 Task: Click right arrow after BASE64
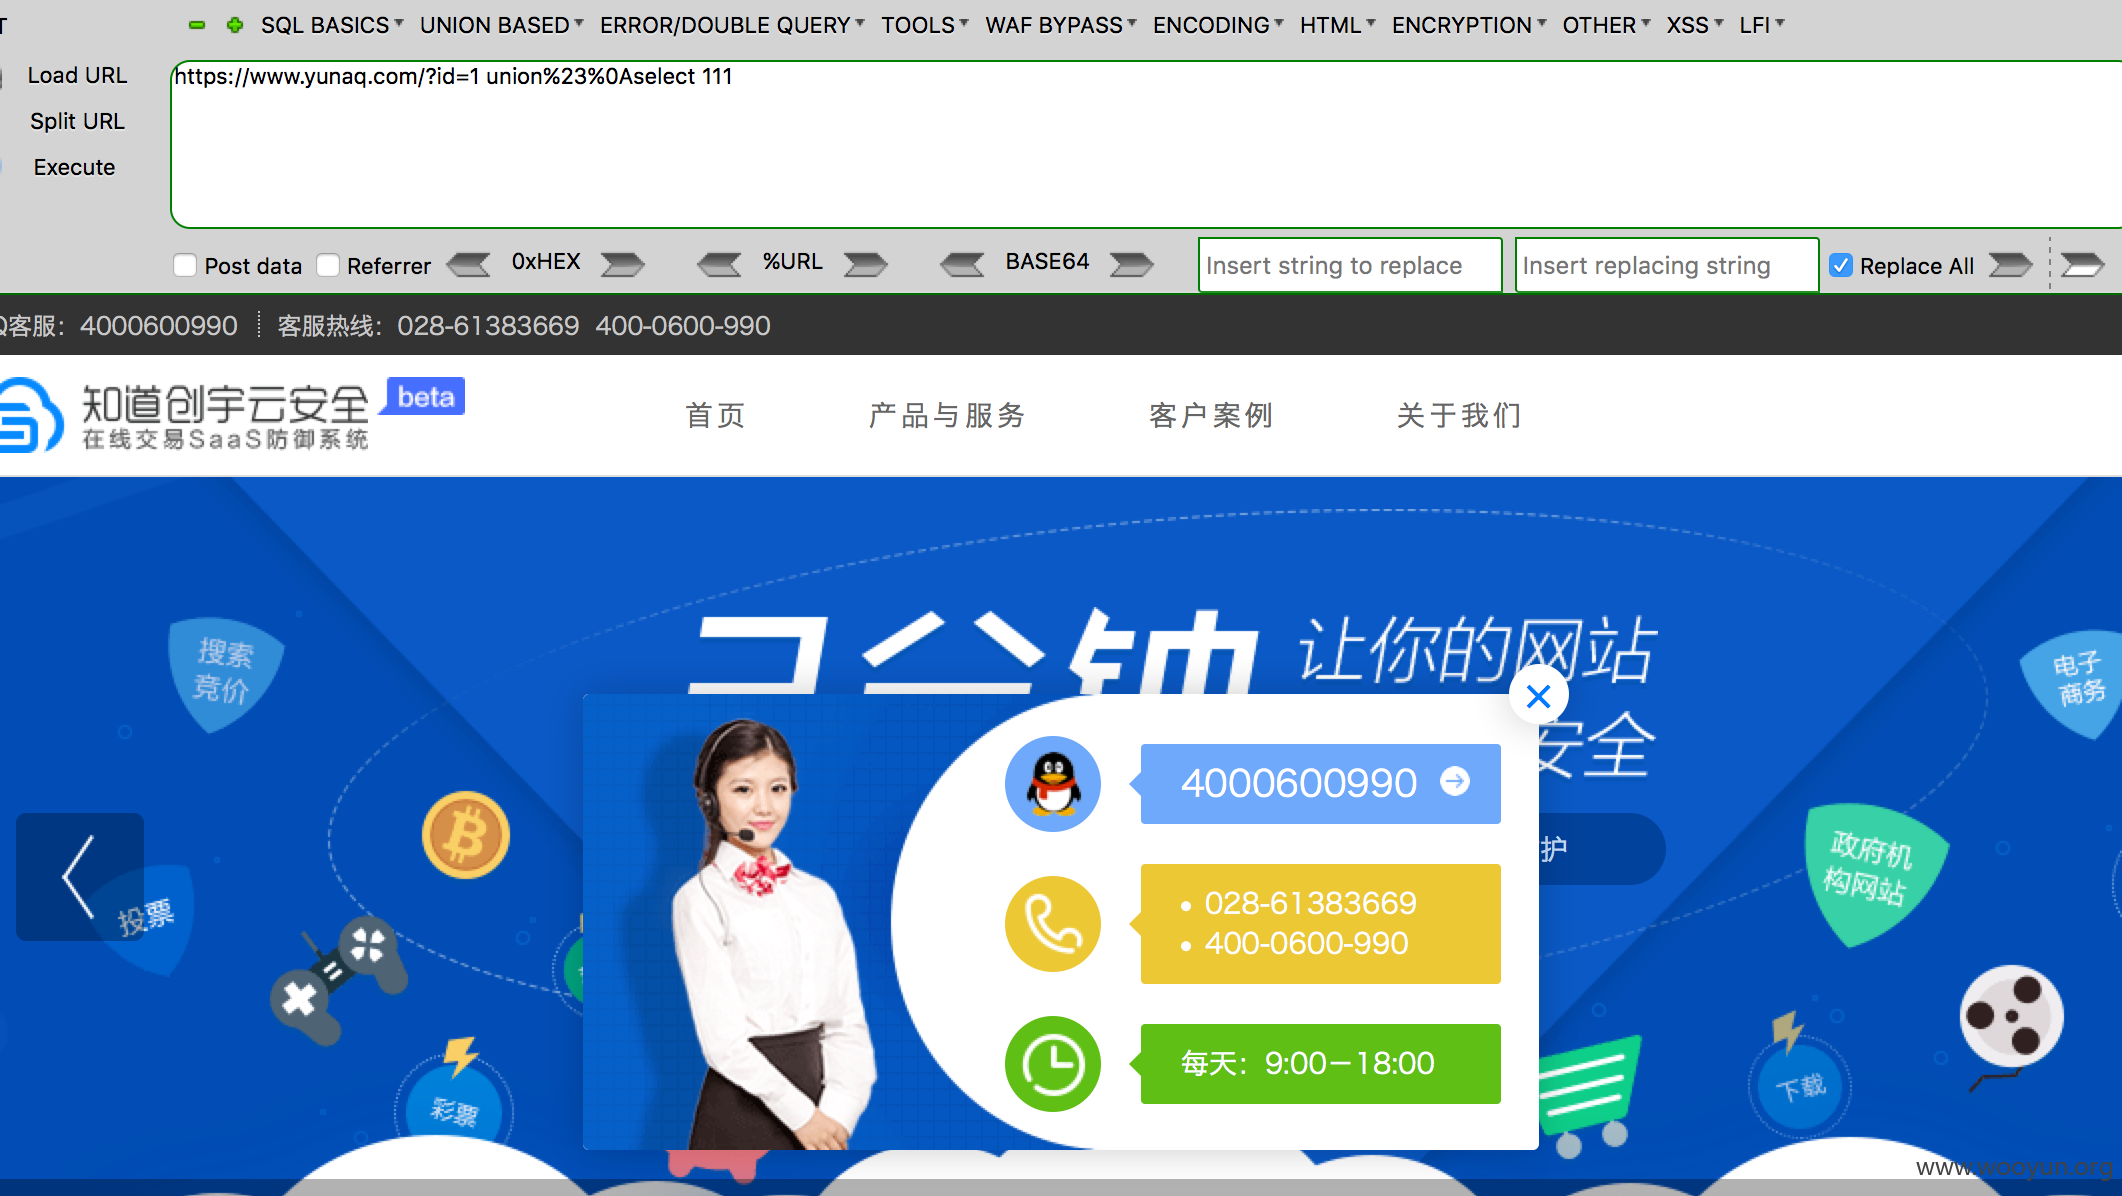pos(1131,264)
